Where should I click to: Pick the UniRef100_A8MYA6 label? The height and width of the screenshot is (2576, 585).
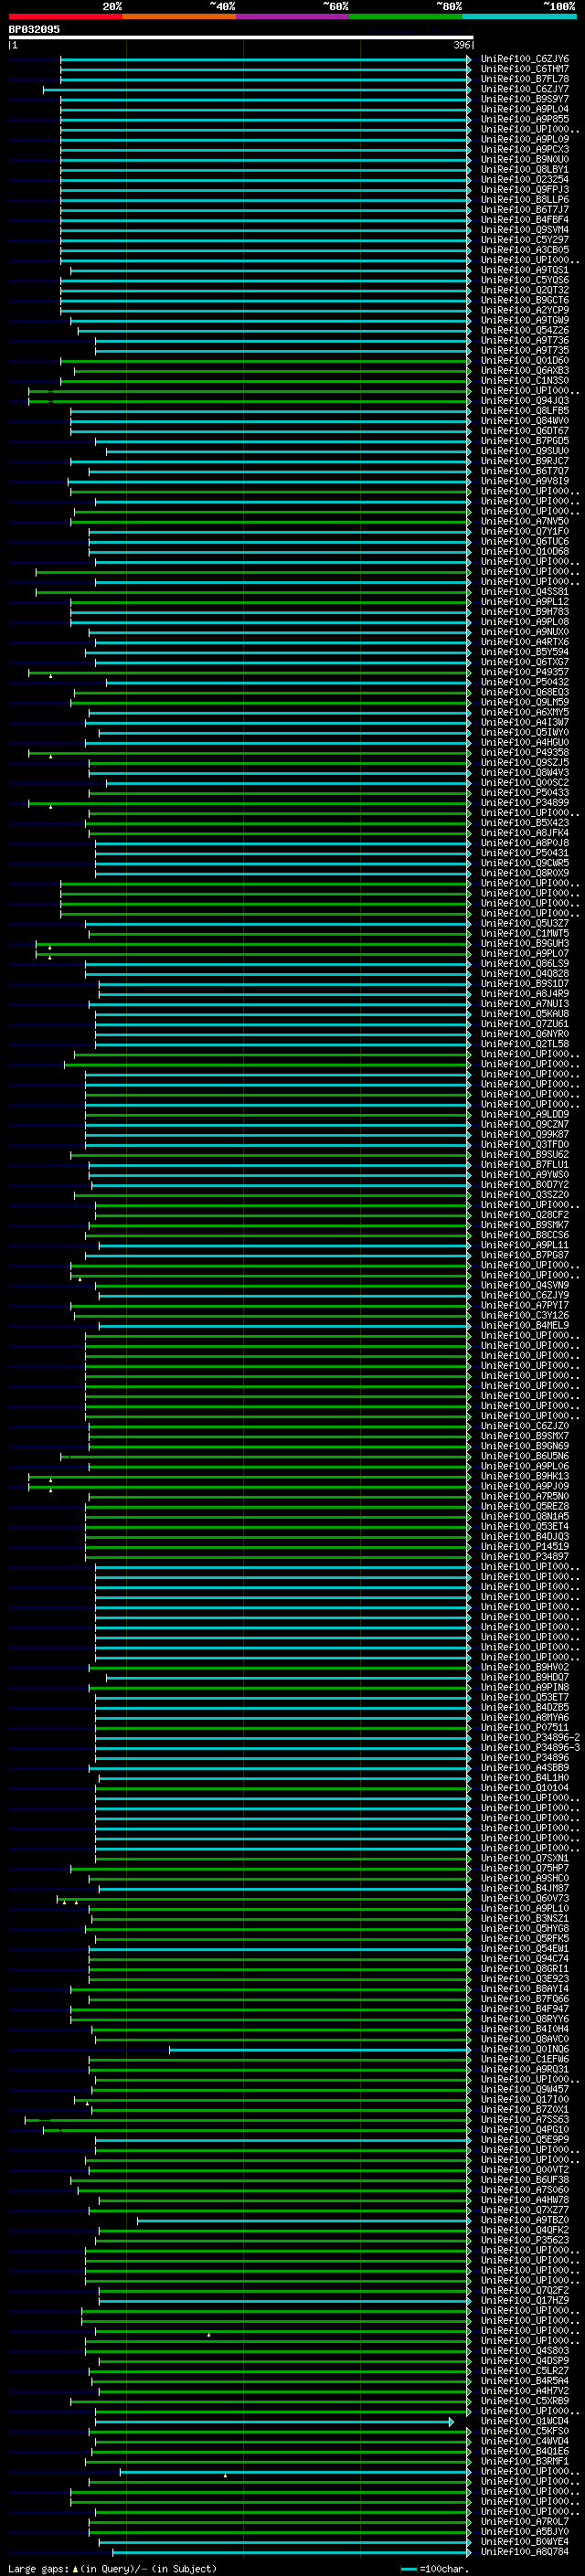(x=525, y=1717)
